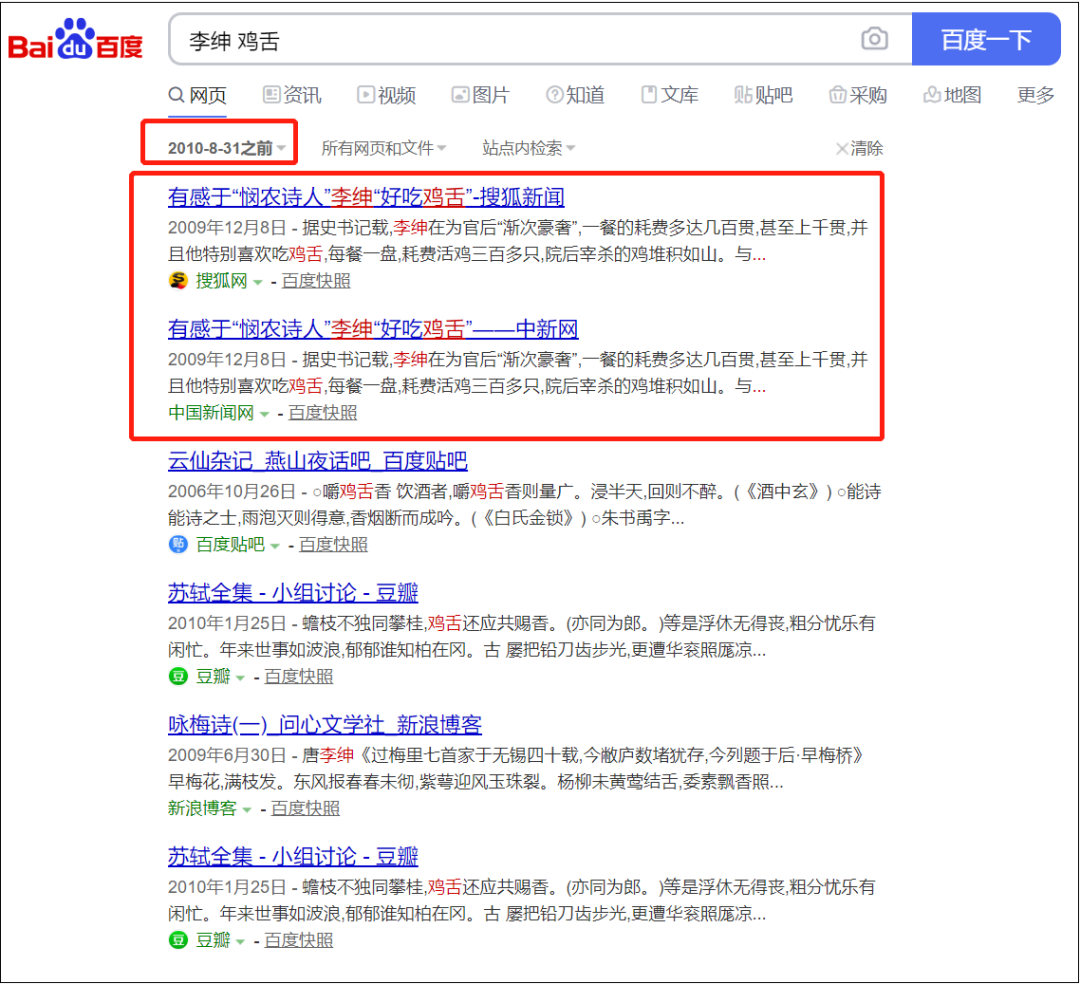Select the 网页 tab
This screenshot has width=1080, height=984.
tap(198, 95)
